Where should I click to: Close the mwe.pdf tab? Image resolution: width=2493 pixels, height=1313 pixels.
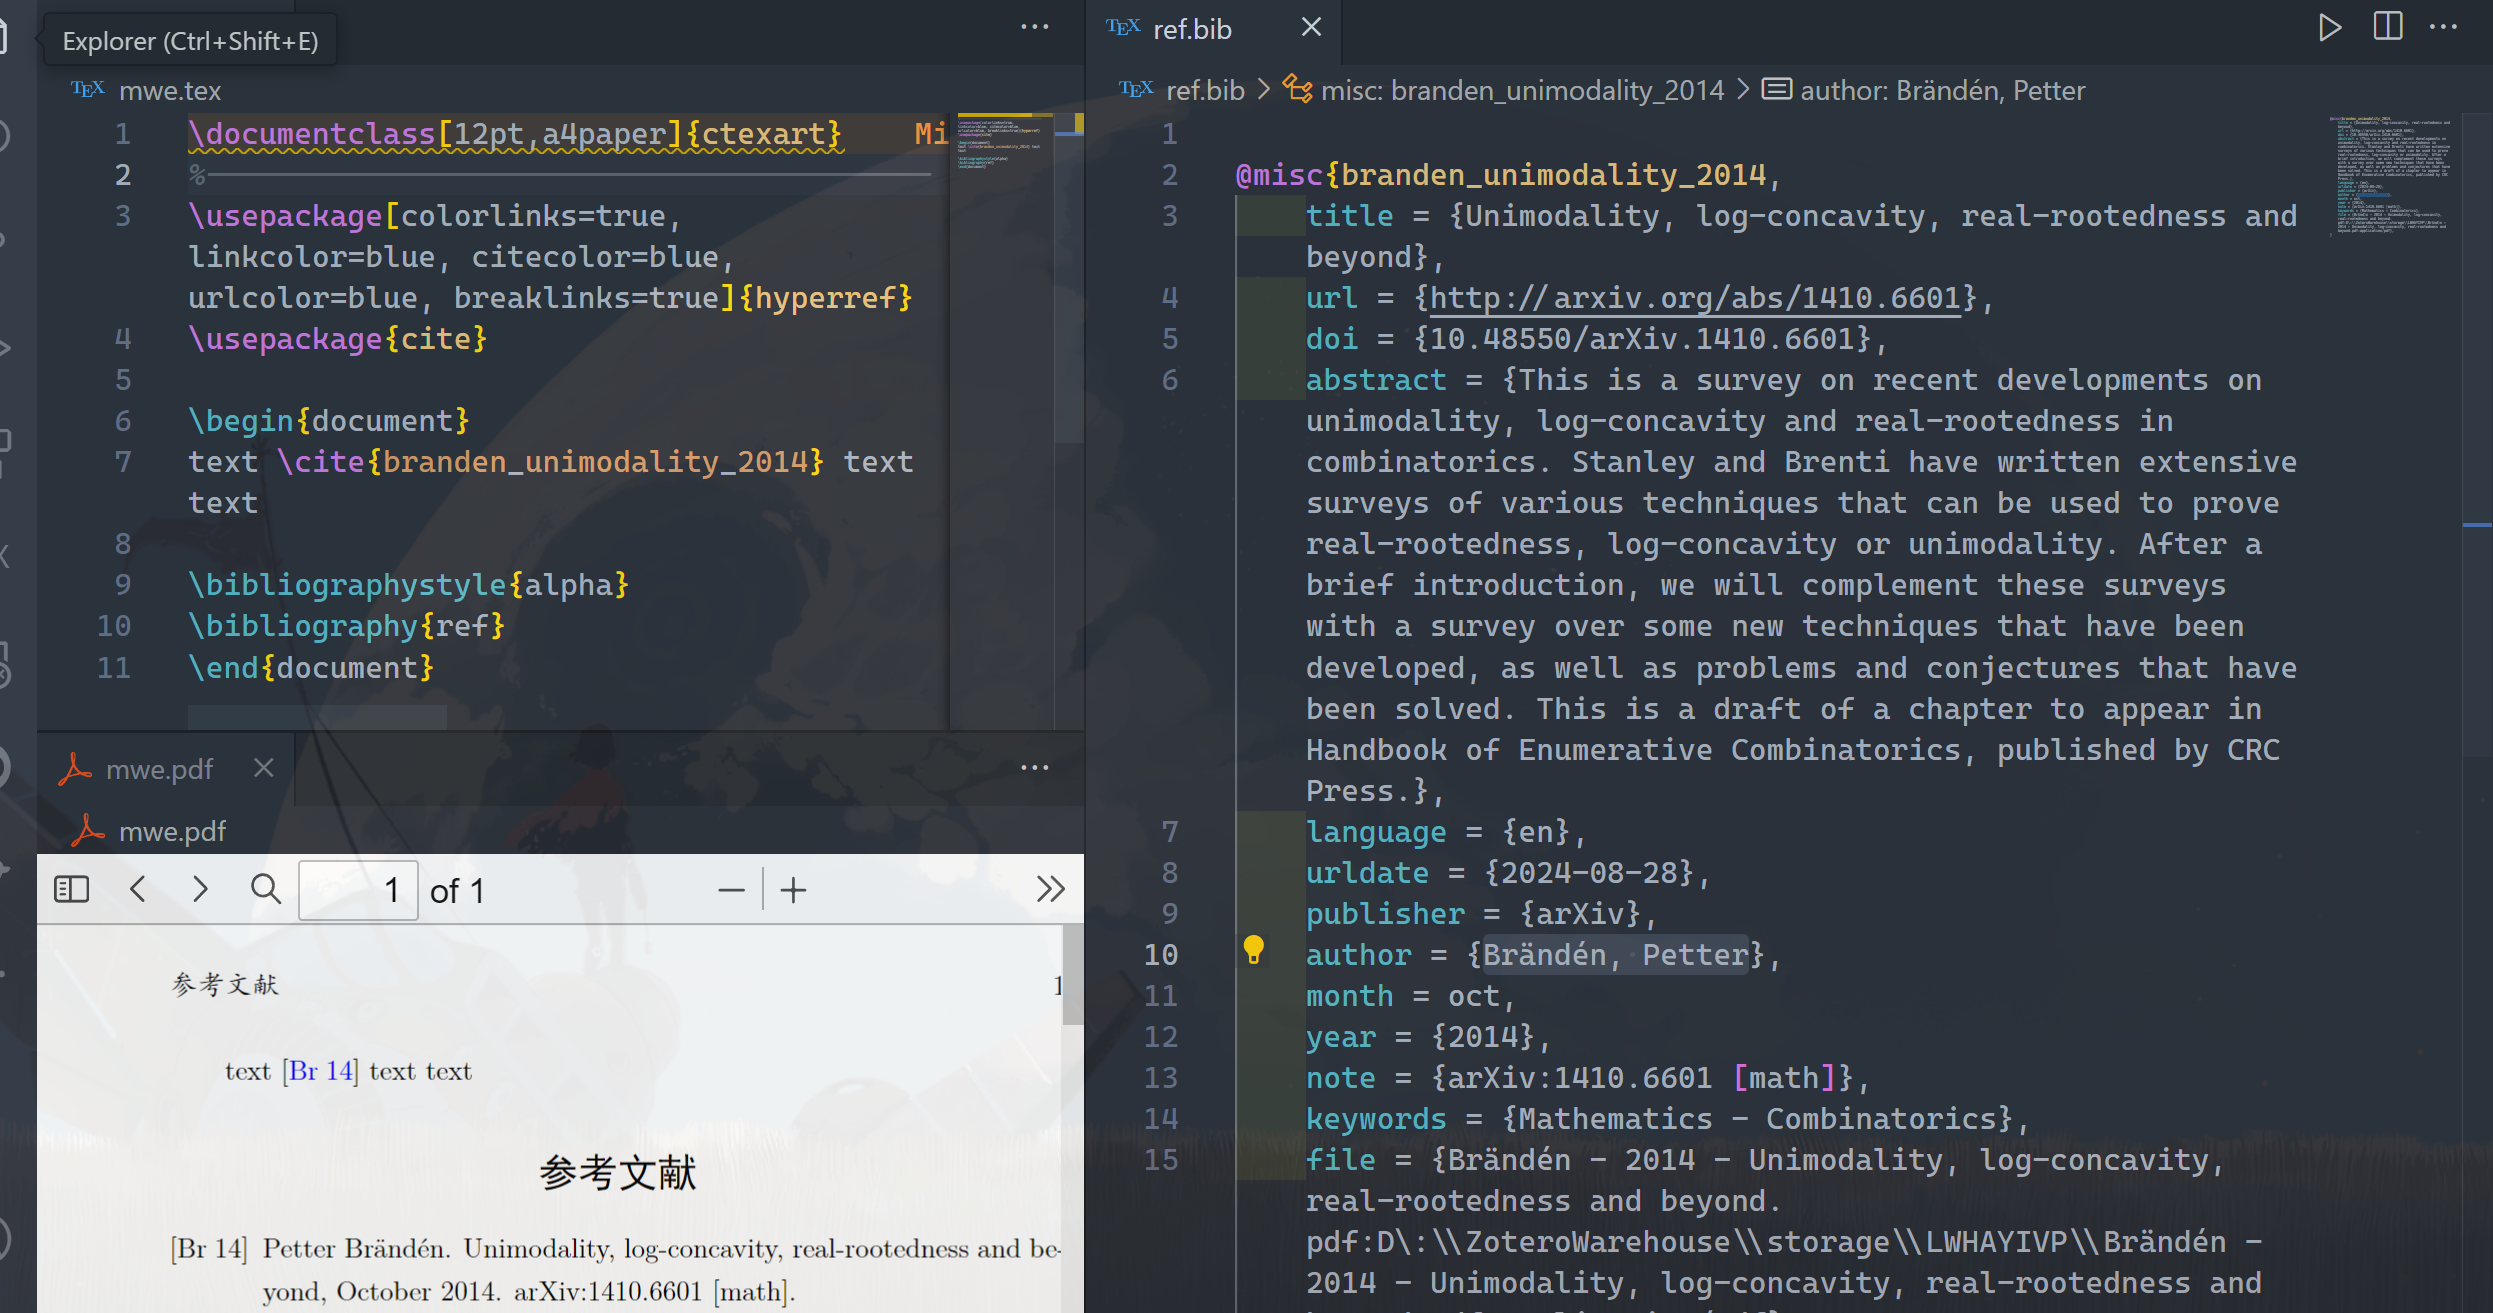pyautogui.click(x=263, y=768)
